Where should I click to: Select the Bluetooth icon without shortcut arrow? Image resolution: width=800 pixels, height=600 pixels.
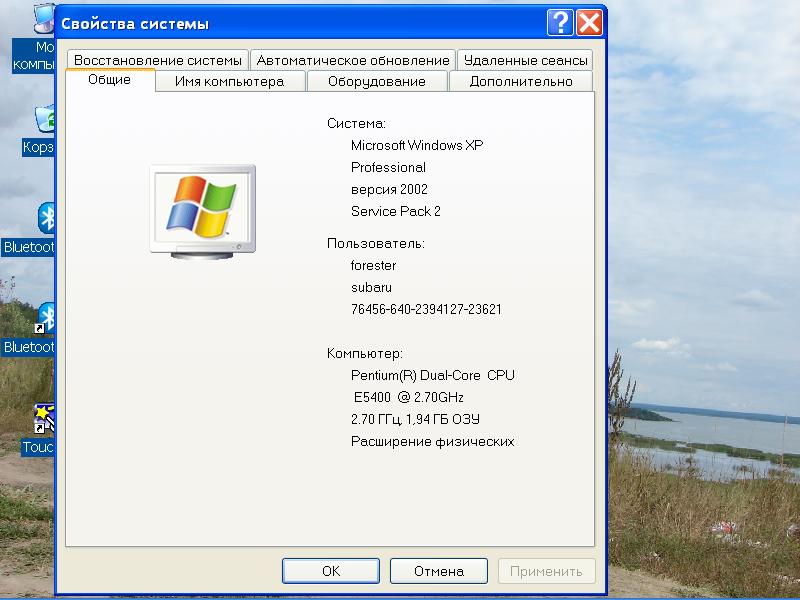pyautogui.click(x=46, y=218)
